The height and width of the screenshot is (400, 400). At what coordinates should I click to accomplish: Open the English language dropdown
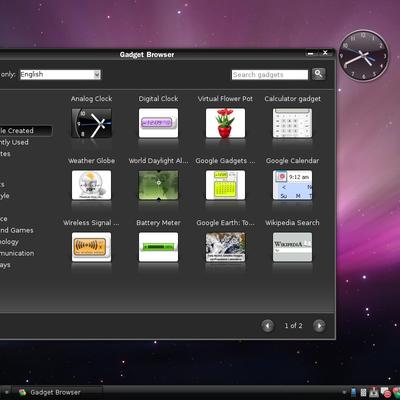coord(60,74)
